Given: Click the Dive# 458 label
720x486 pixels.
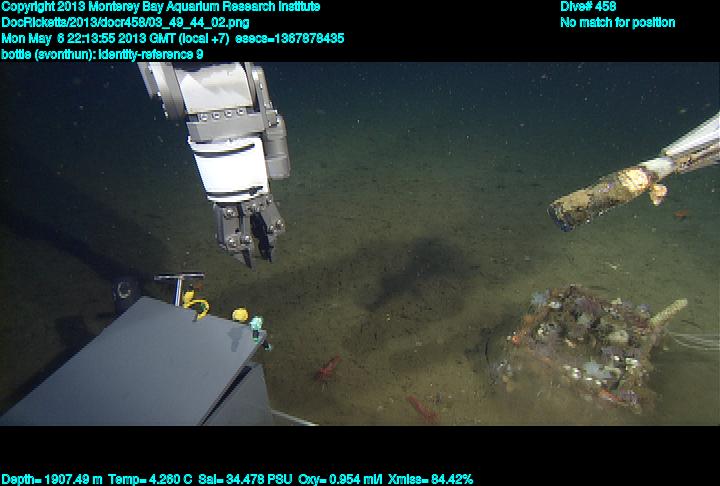Looking at the screenshot, I should (588, 7).
